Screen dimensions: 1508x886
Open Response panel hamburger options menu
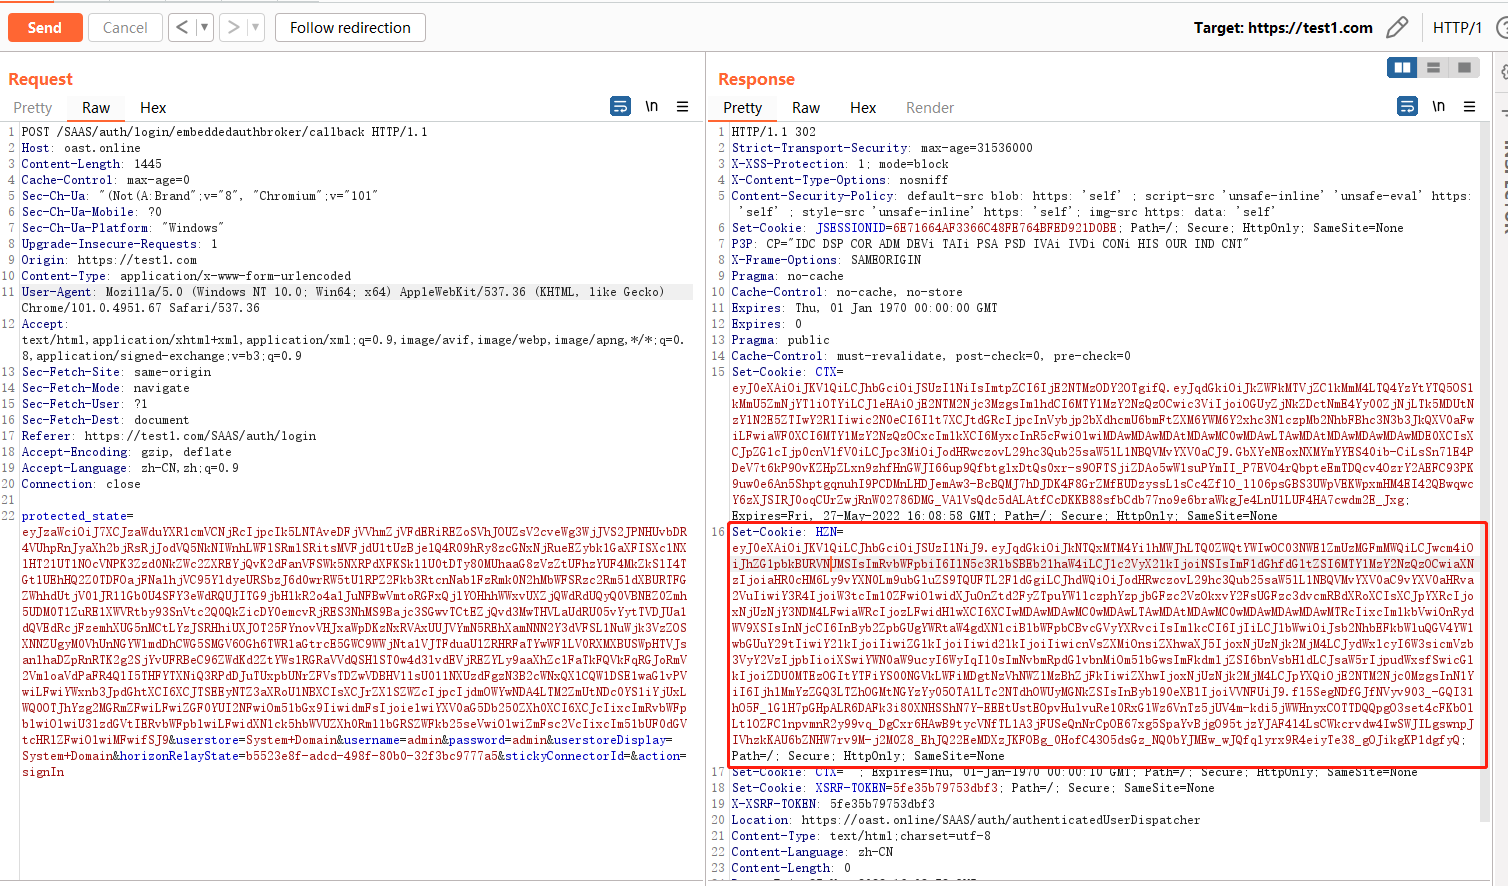[1469, 106]
